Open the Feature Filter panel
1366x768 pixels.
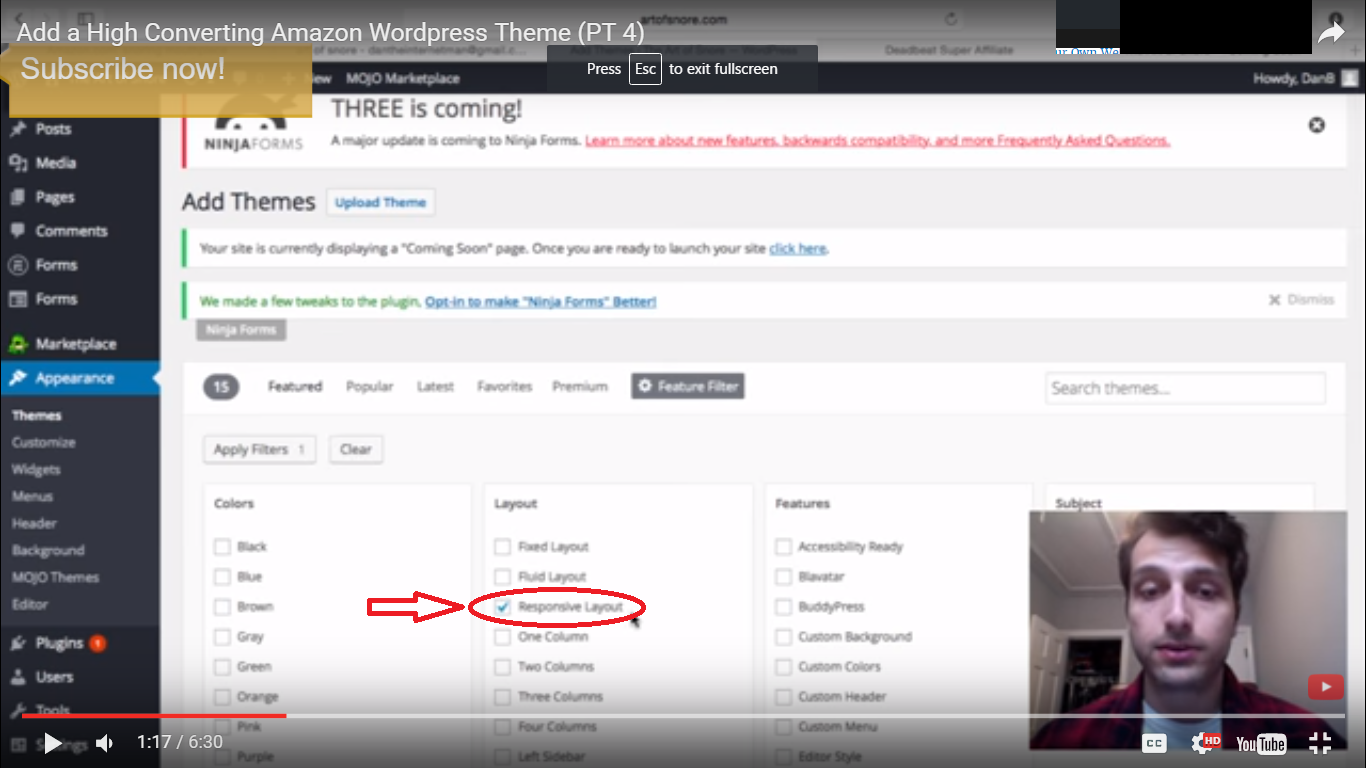point(687,386)
